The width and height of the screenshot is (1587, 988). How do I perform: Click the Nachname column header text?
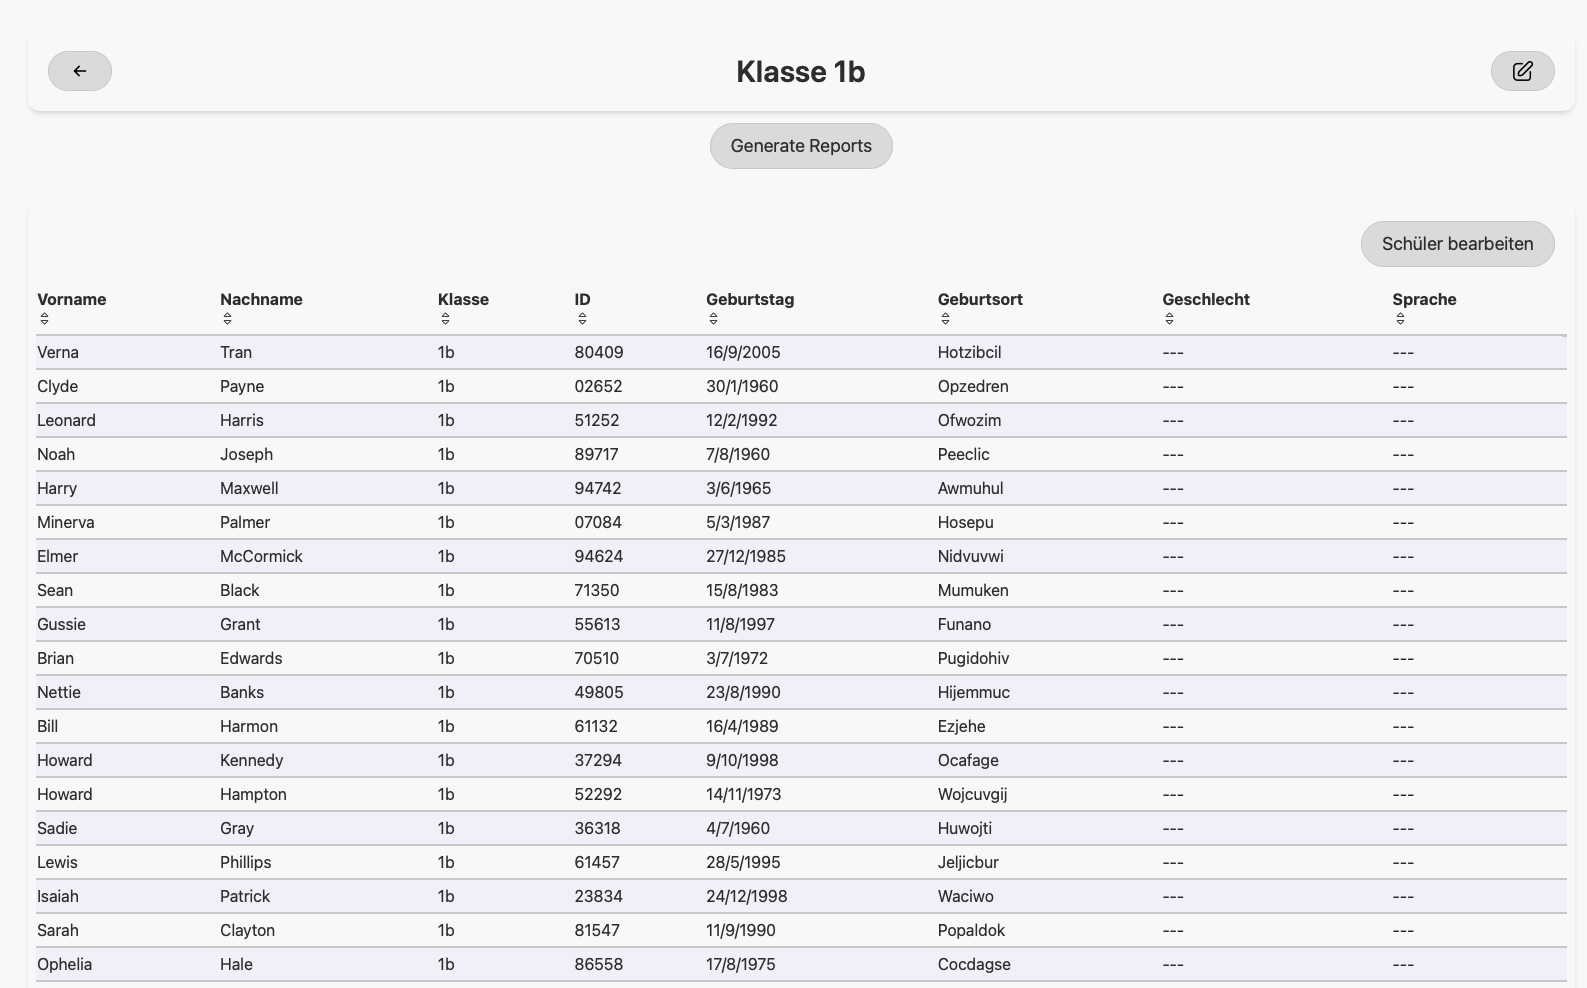tap(261, 299)
